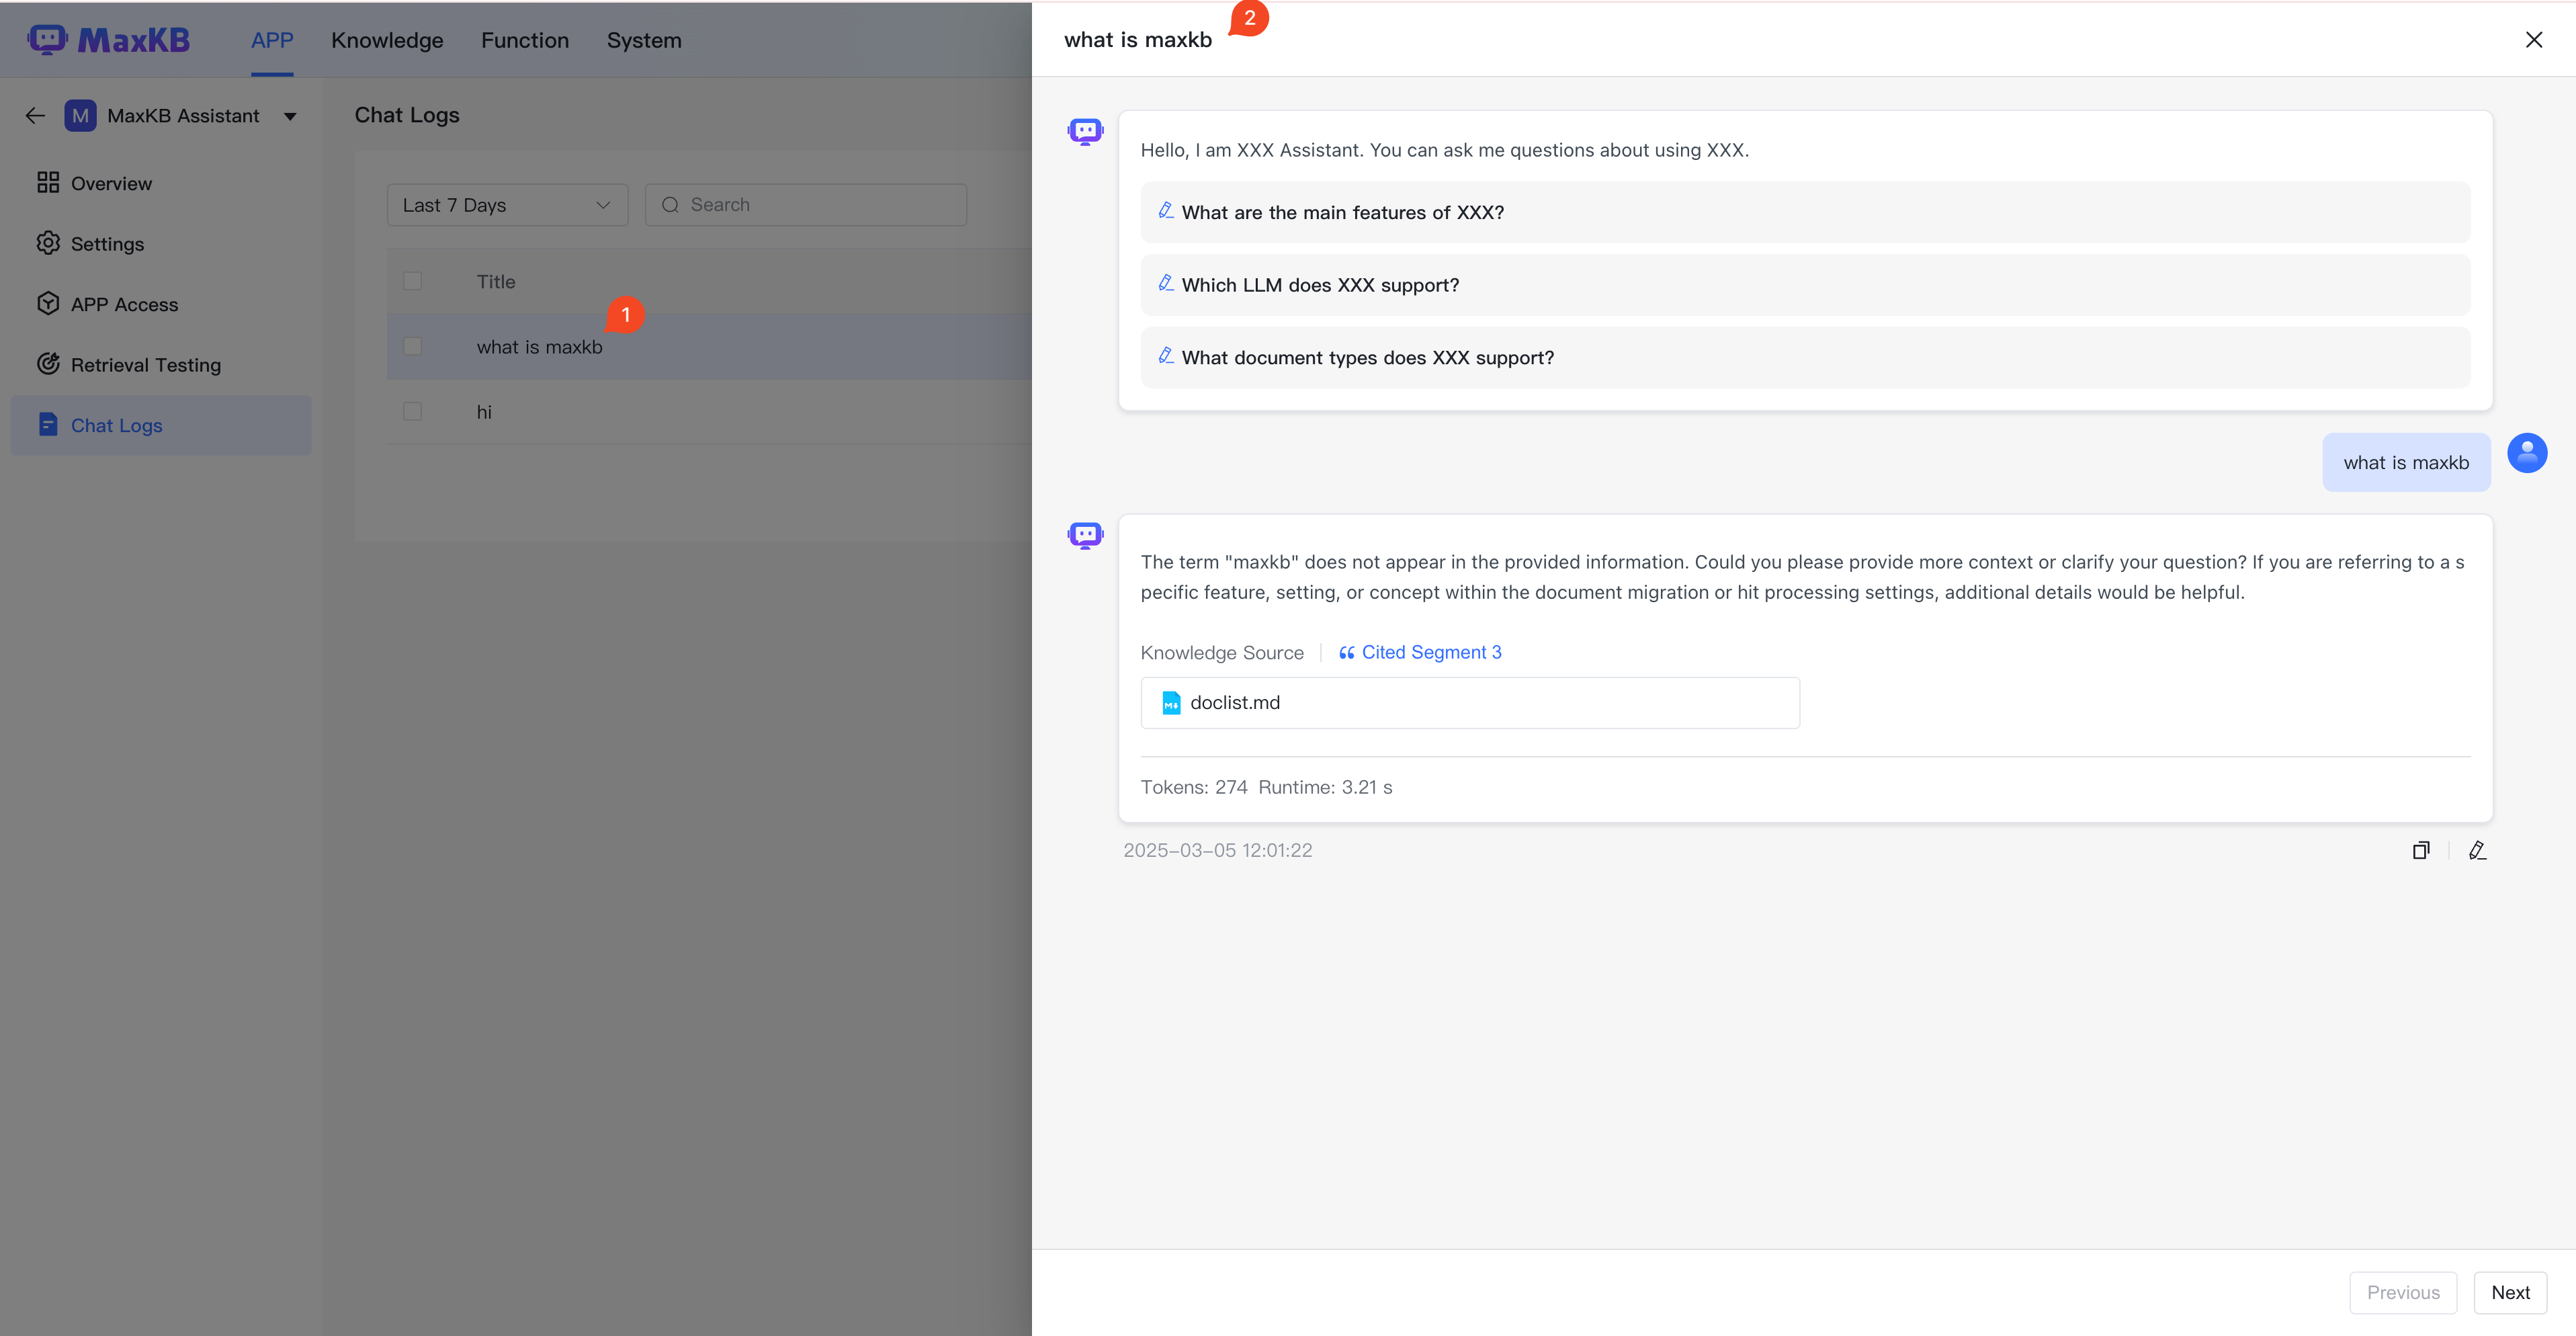
Task: Open Retrieval Testing in sidebar
Action: click(x=161, y=365)
